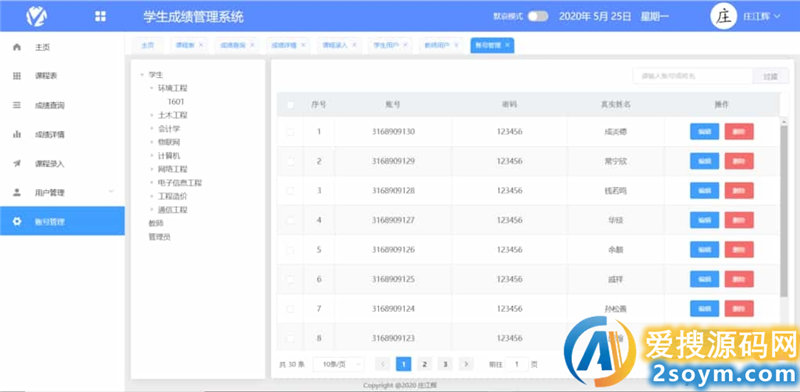Screen dimensions: 800x392
Task: Click the table grid icon for 课程表
Action: coord(17,76)
